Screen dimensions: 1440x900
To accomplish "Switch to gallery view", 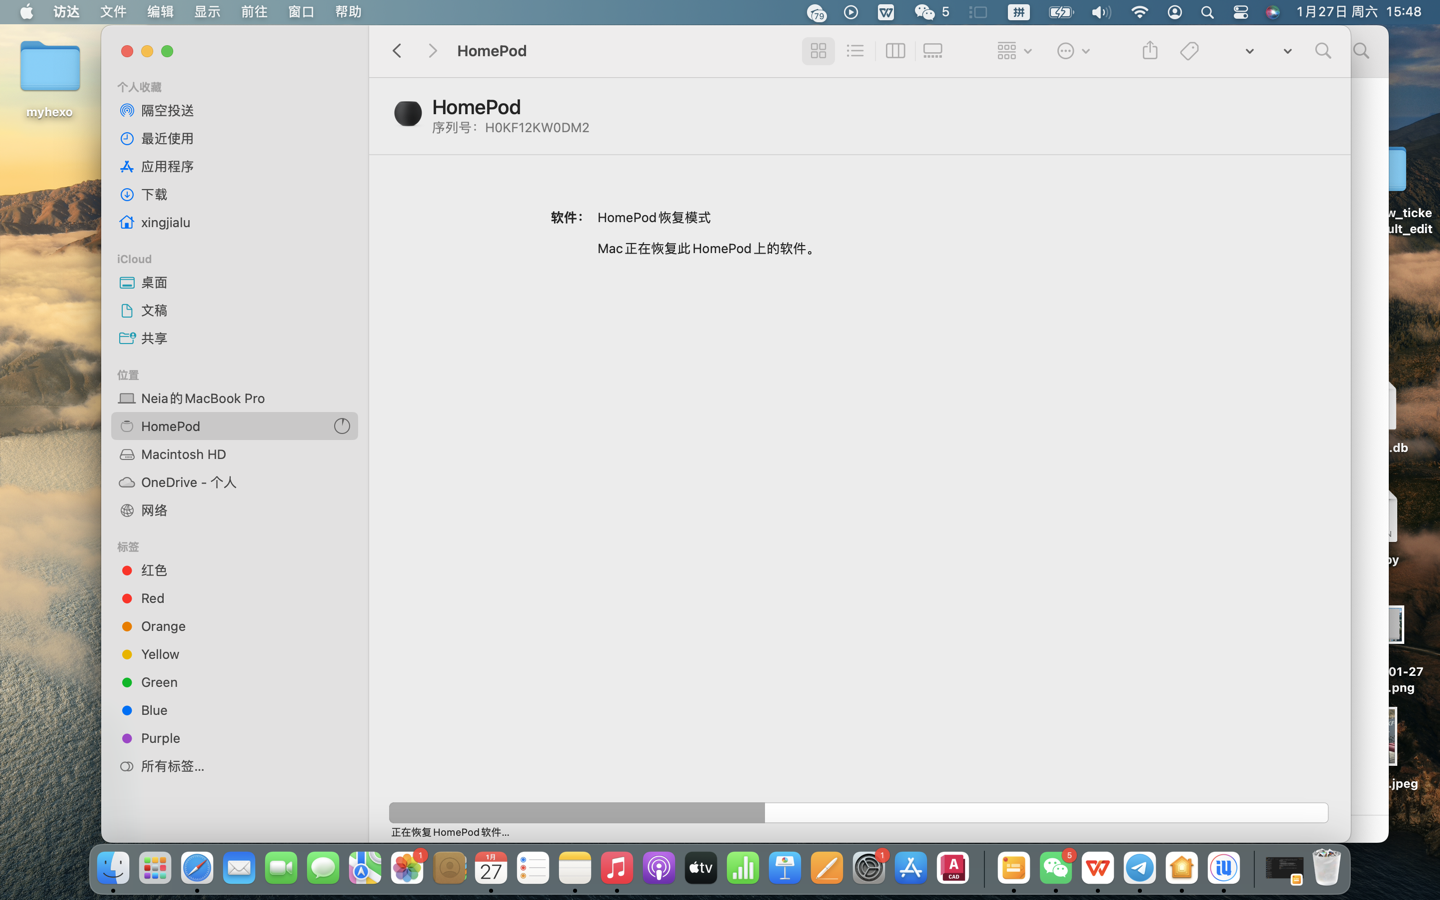I will [x=933, y=51].
